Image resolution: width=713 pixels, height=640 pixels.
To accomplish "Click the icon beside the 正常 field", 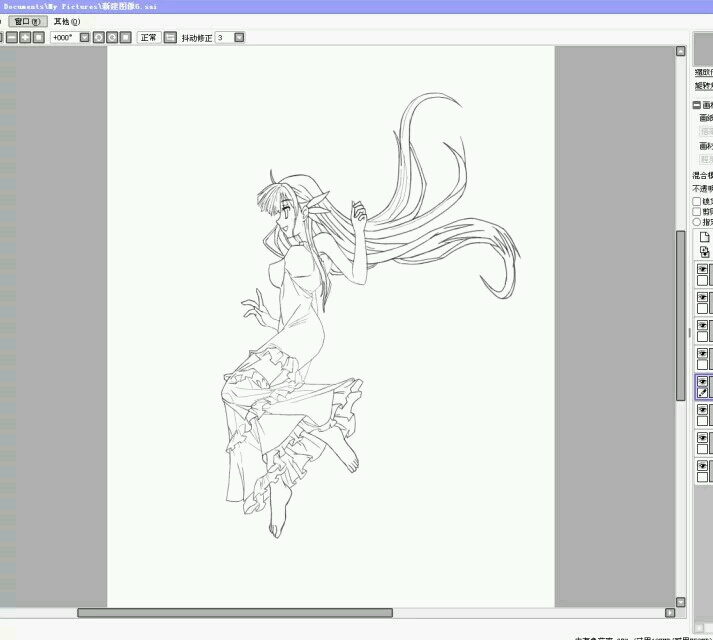I will [170, 37].
